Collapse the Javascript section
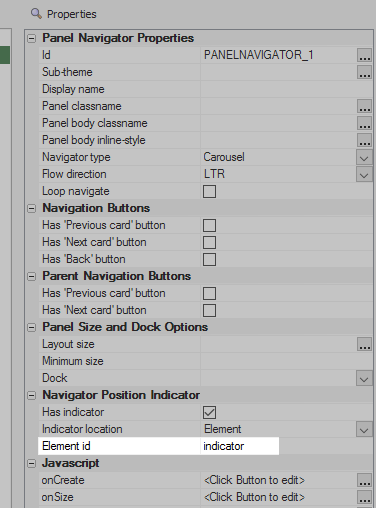This screenshot has height=508, width=376. pyautogui.click(x=31, y=463)
